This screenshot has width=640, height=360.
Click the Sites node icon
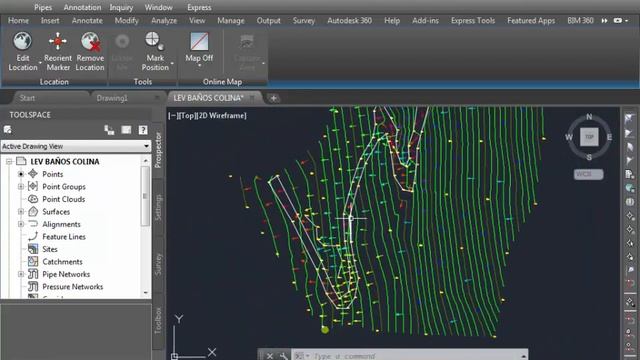33,249
